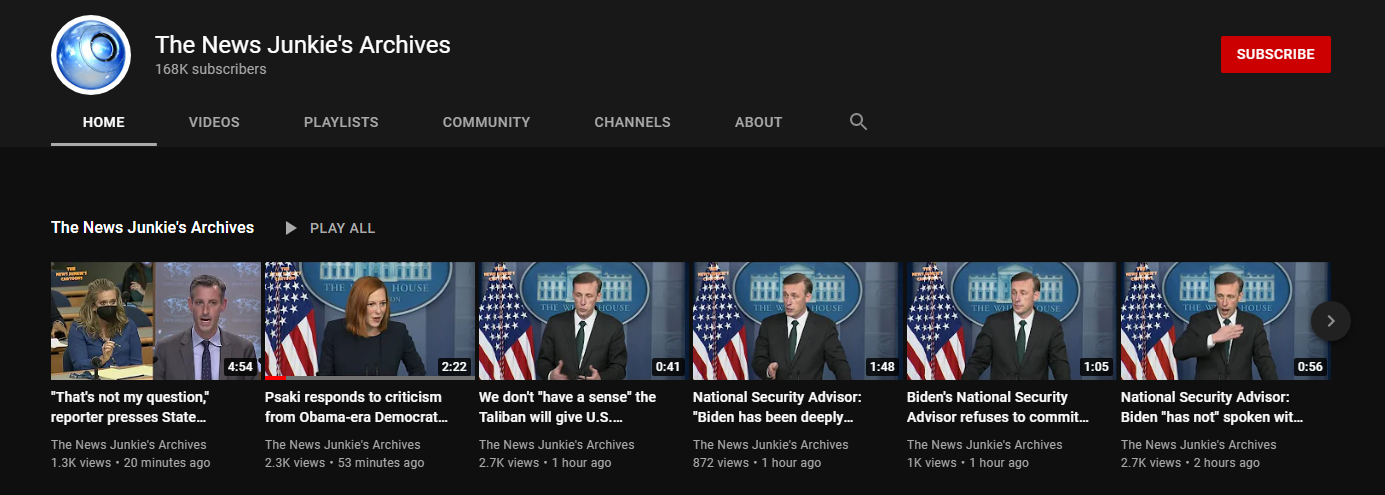Click "2.3K views • 53 minutes ago" text
The image size is (1385, 495).
click(x=345, y=463)
